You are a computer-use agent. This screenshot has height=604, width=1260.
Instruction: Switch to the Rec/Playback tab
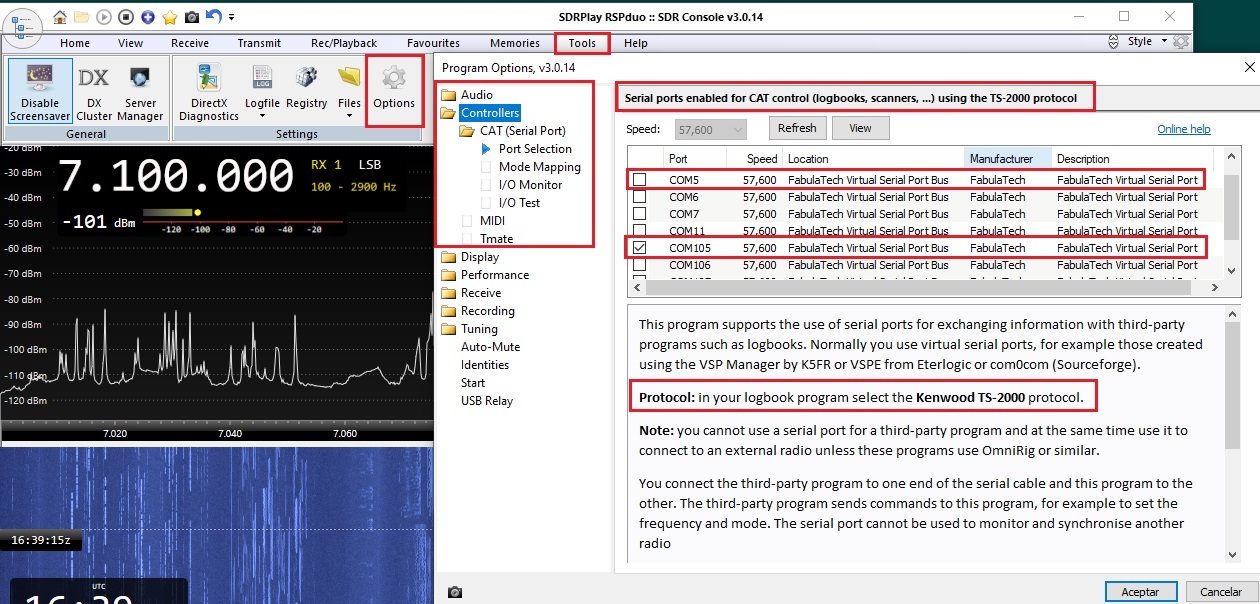[344, 43]
